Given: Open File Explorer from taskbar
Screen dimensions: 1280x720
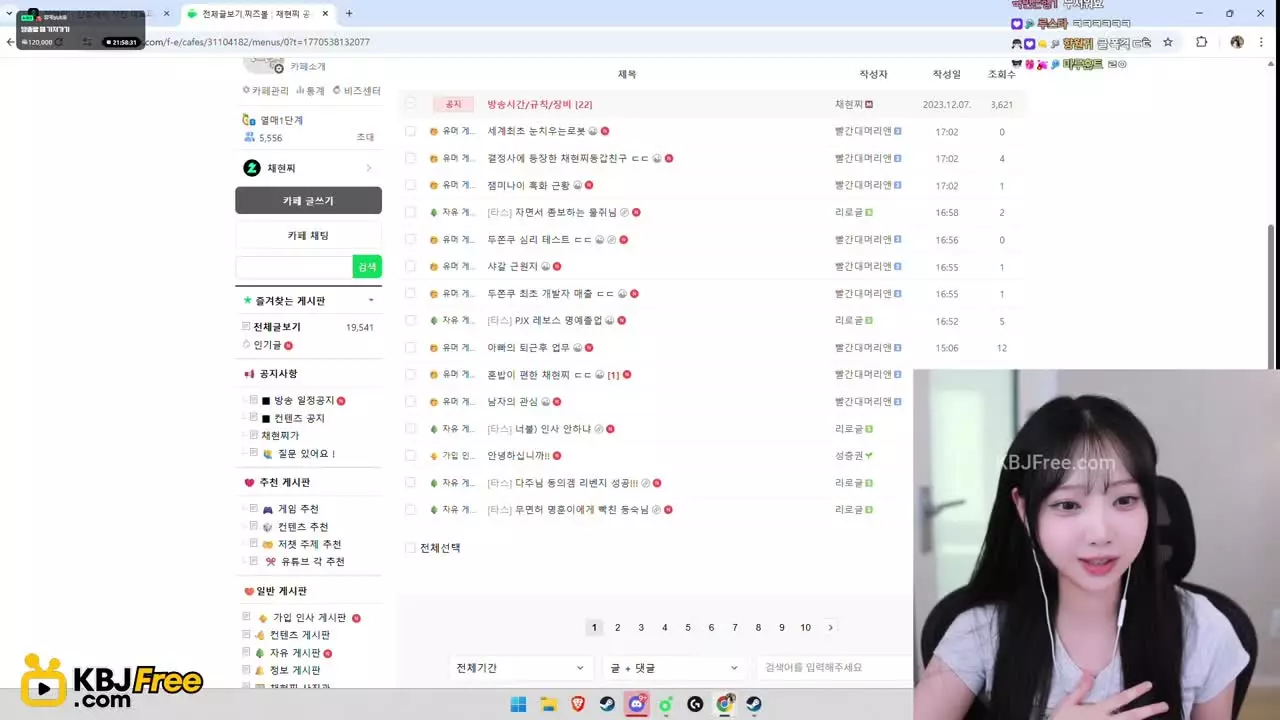Looking at the screenshot, I should (x=548, y=704).
